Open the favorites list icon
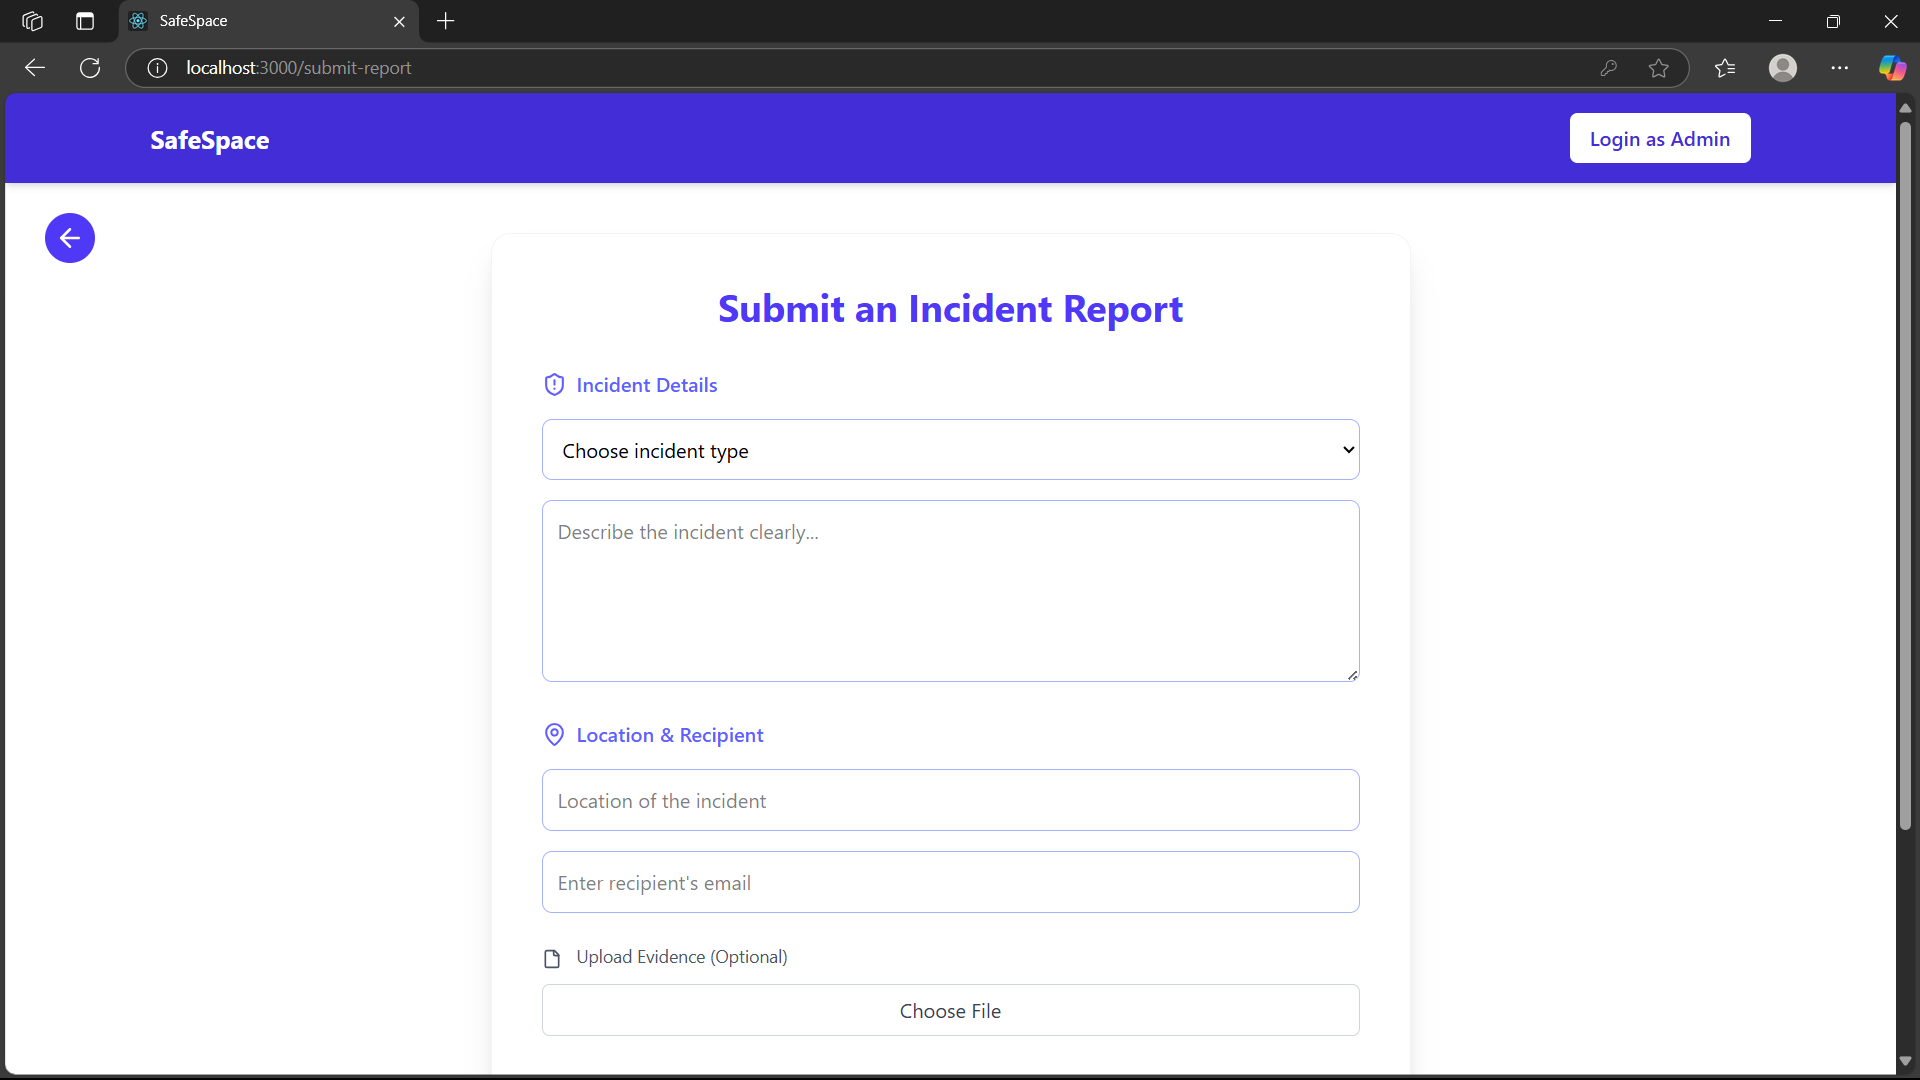1920x1080 pixels. point(1725,68)
